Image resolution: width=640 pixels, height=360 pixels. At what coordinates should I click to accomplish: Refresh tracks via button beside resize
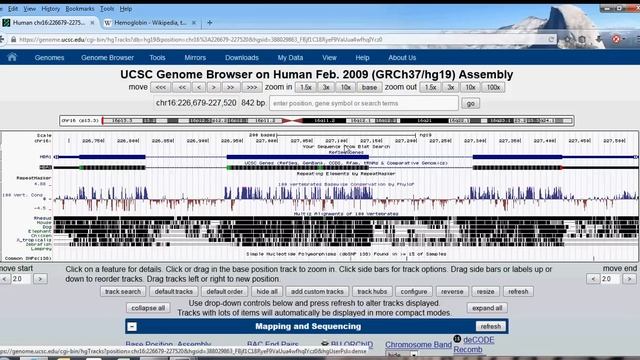(518, 291)
